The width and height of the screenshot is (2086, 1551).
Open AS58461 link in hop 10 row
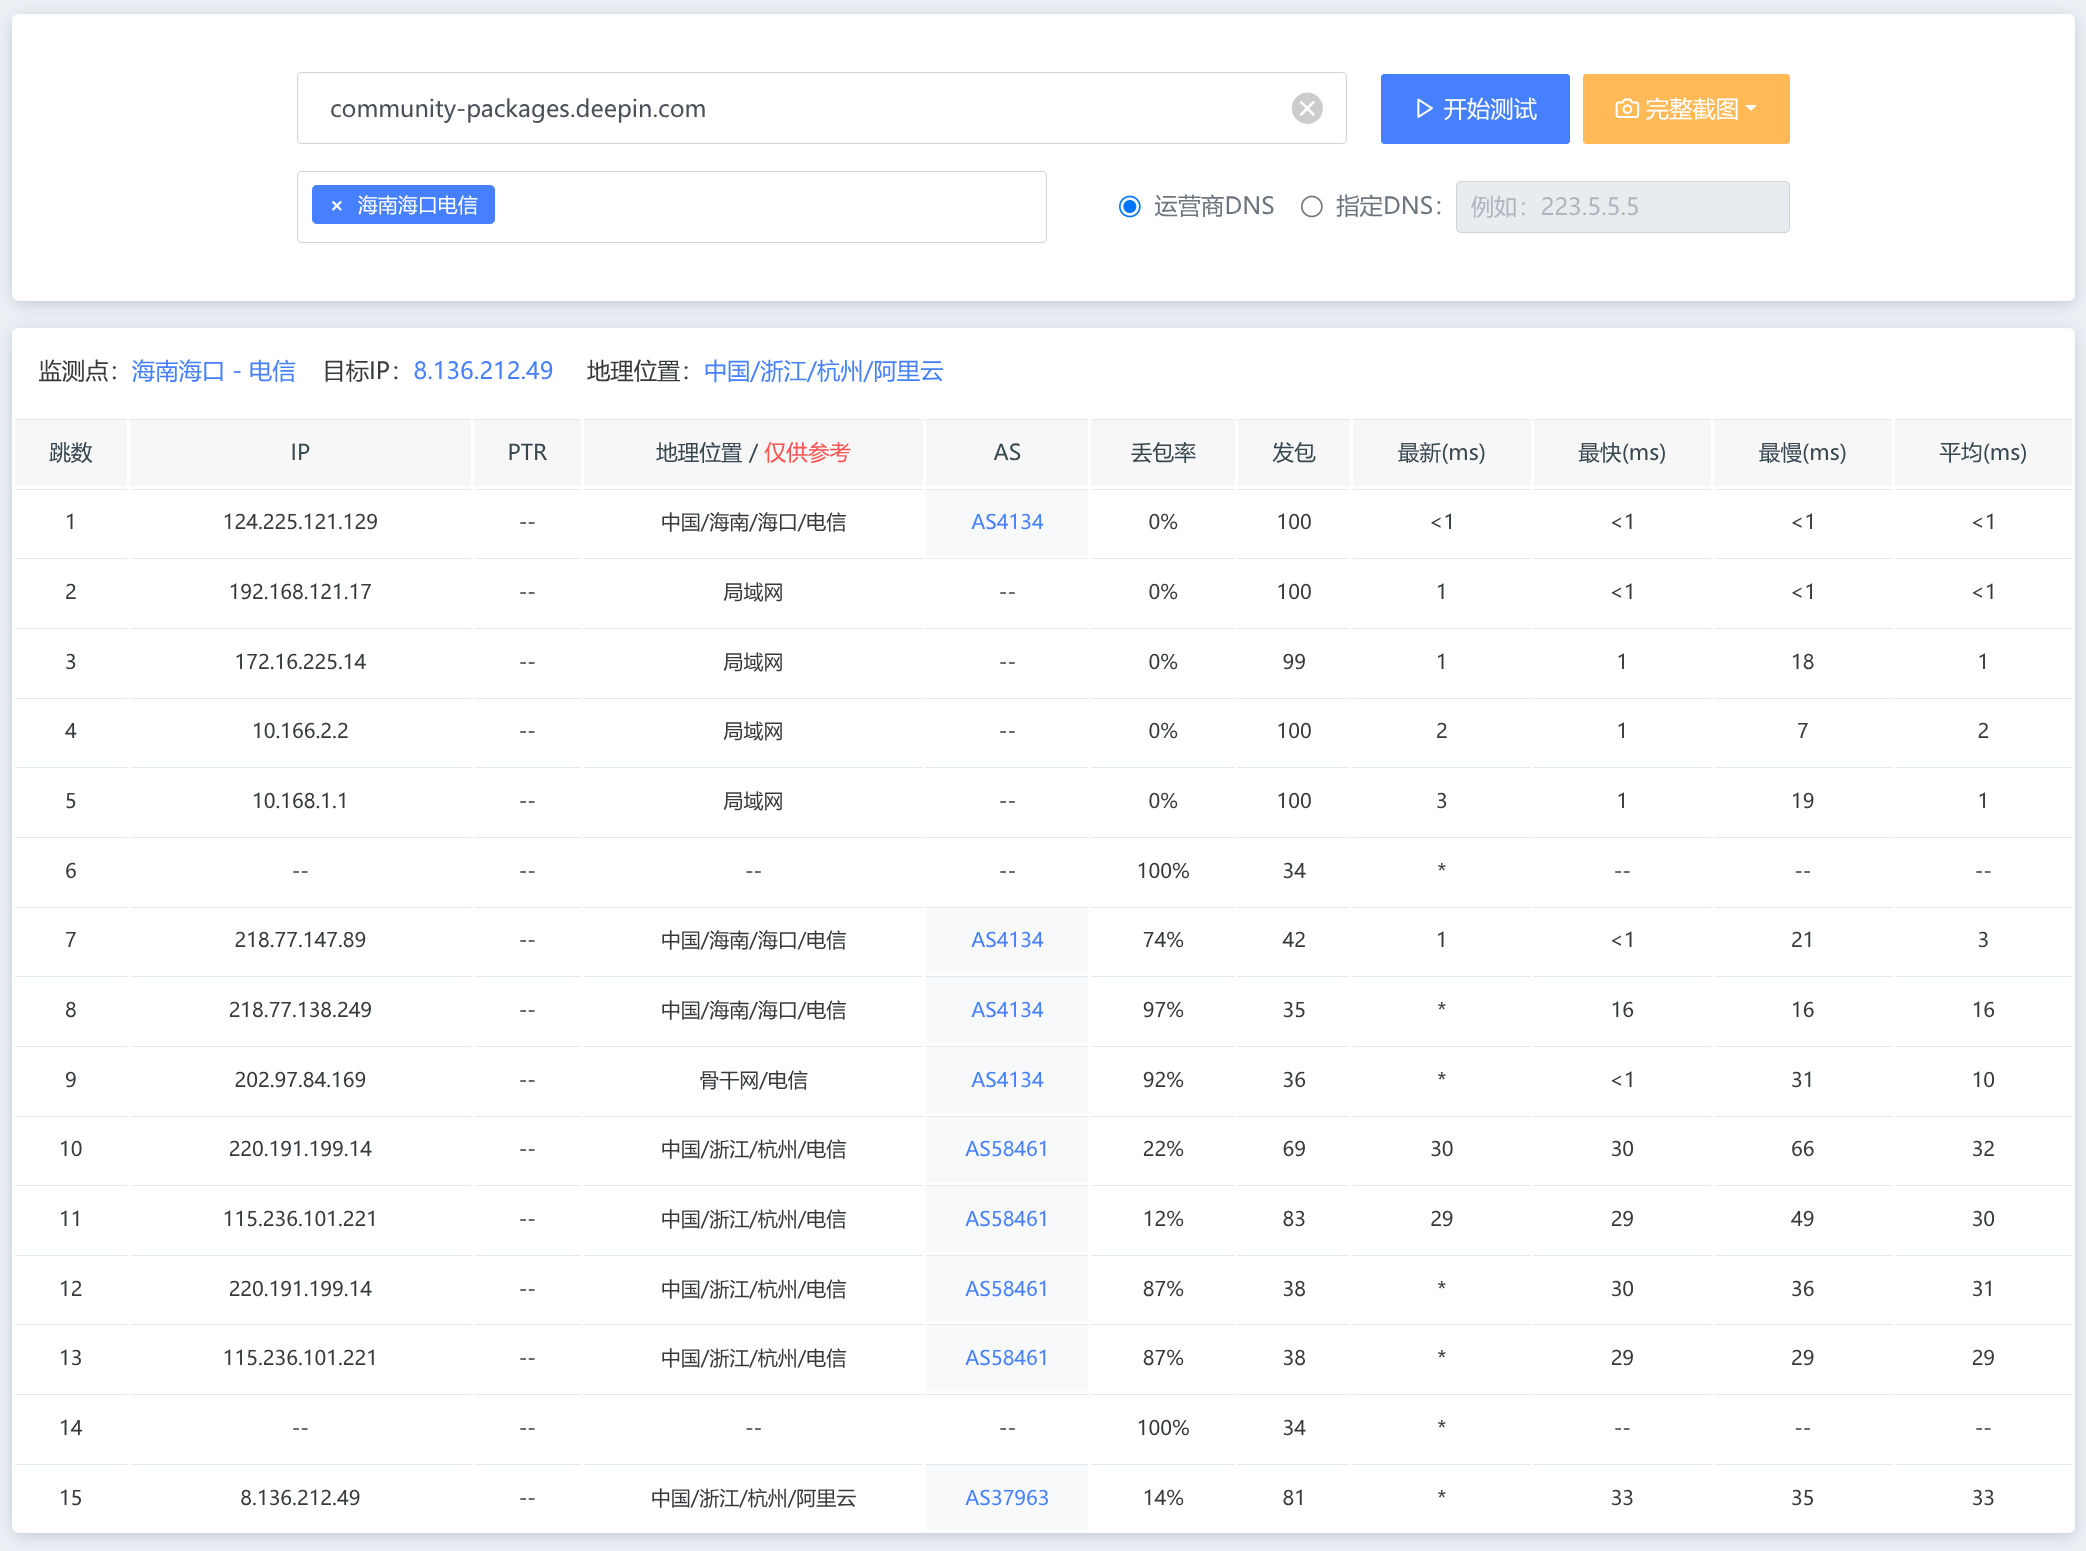tap(1006, 1149)
